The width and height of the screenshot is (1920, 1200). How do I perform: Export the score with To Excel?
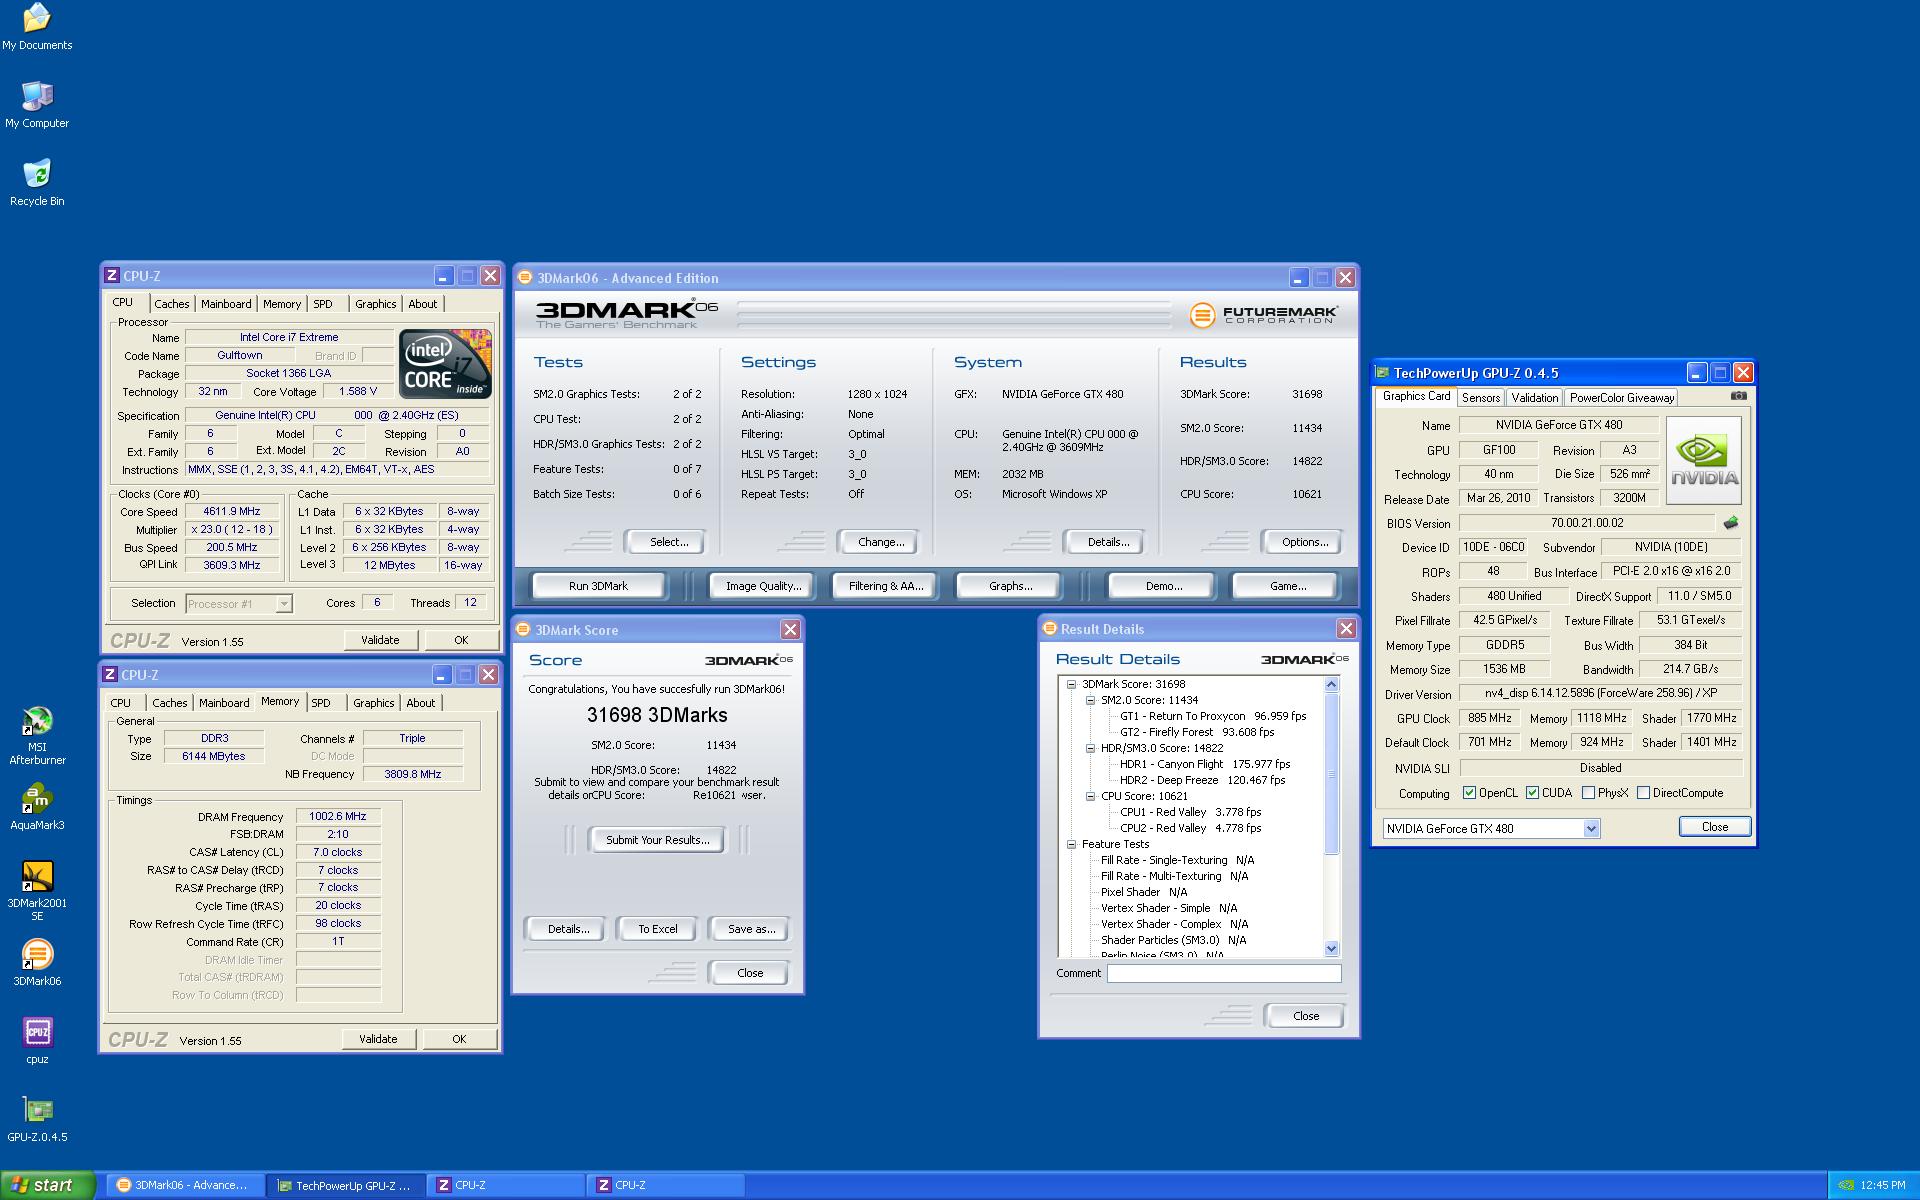(658, 929)
